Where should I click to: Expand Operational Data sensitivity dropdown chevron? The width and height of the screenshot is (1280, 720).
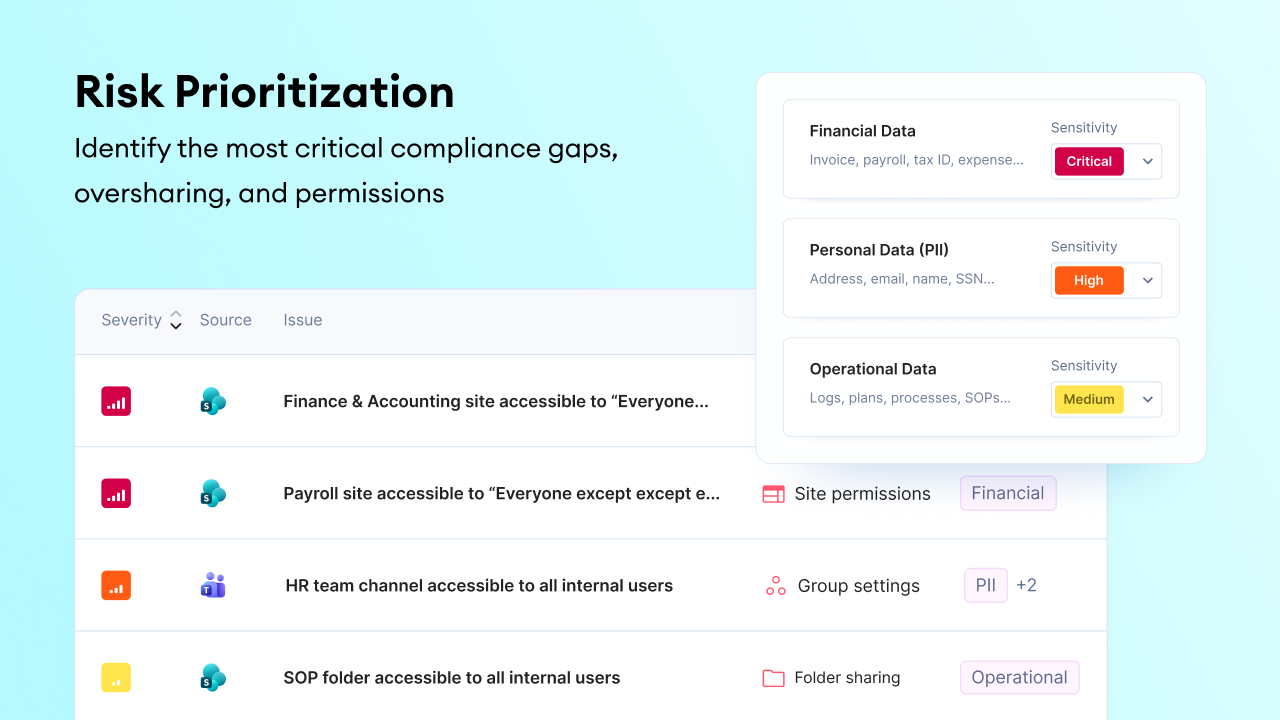pyautogui.click(x=1148, y=399)
